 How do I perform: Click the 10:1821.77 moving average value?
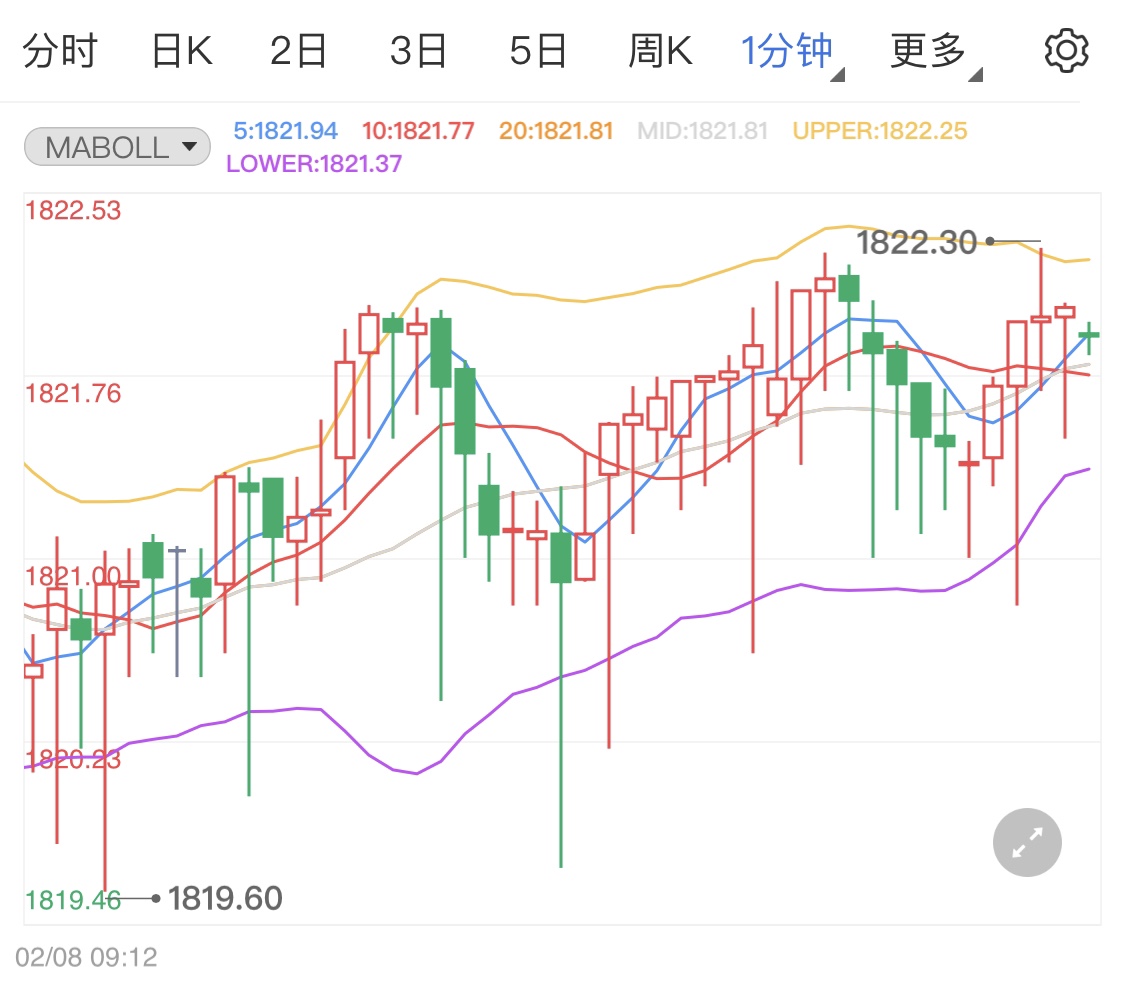418,131
